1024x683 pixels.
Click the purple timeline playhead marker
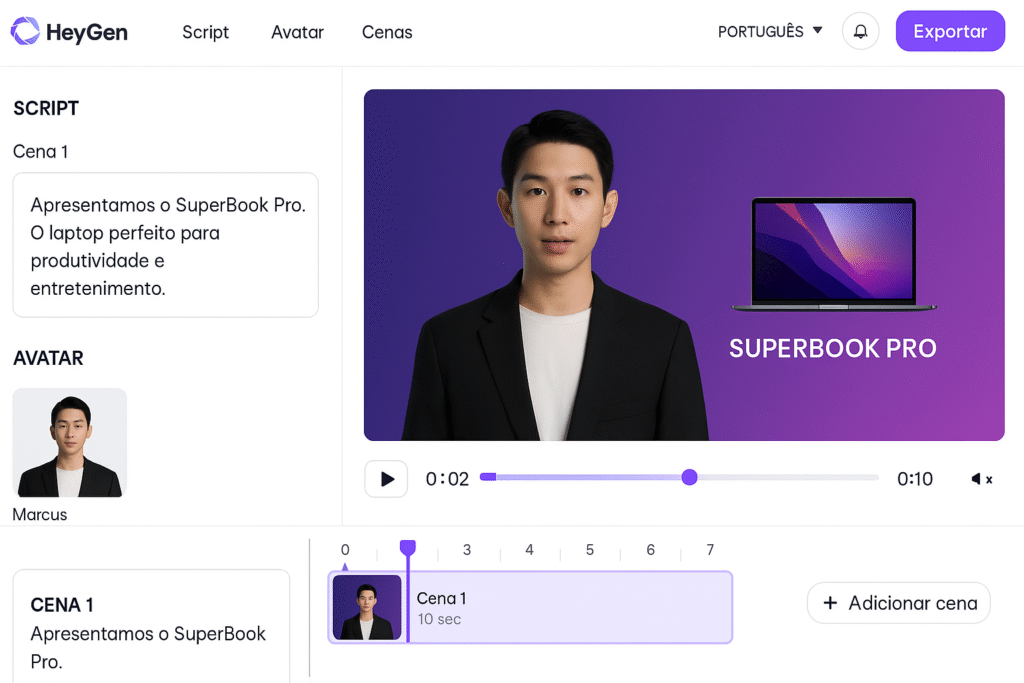407,548
